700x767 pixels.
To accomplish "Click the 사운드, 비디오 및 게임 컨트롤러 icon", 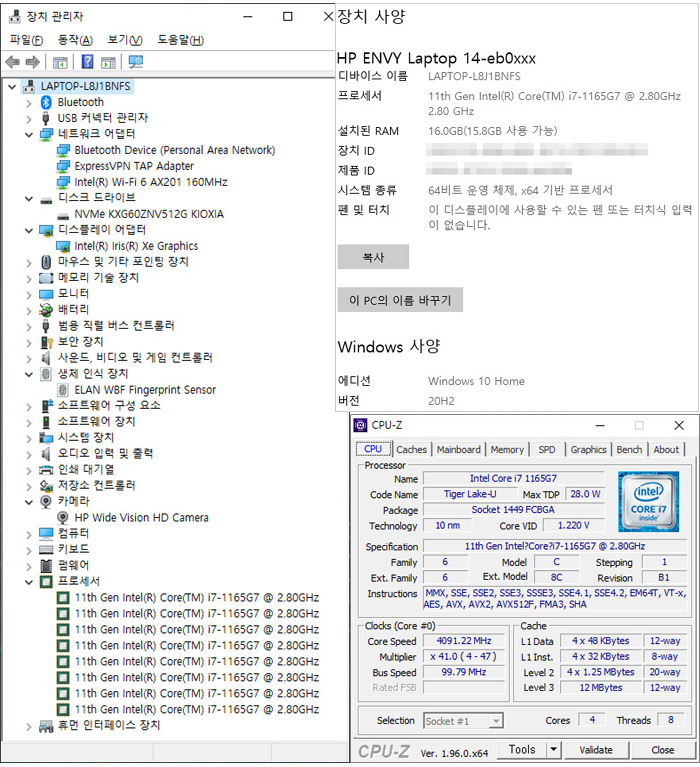I will [x=46, y=358].
